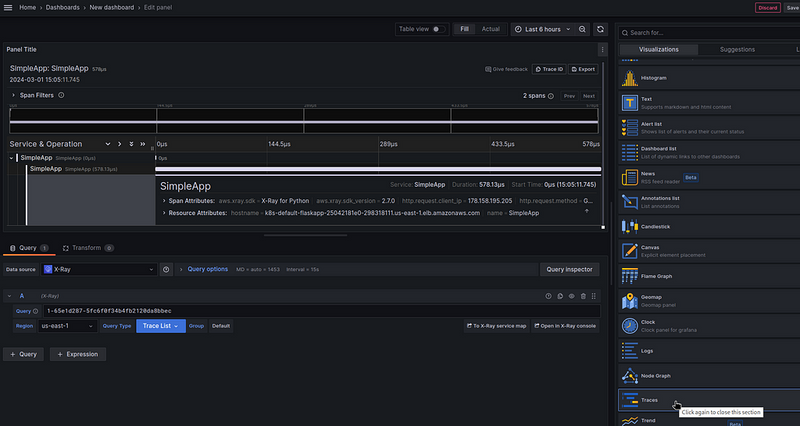
Task: Open the panel three-dot menu
Action: pyautogui.click(x=603, y=49)
